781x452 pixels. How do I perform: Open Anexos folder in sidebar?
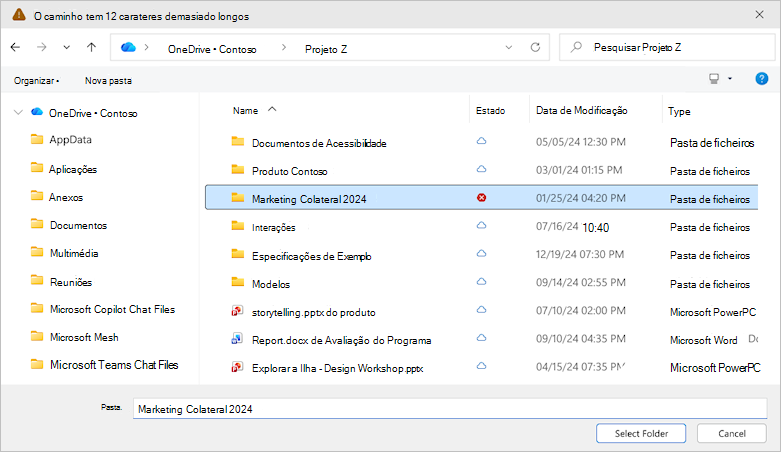66,197
